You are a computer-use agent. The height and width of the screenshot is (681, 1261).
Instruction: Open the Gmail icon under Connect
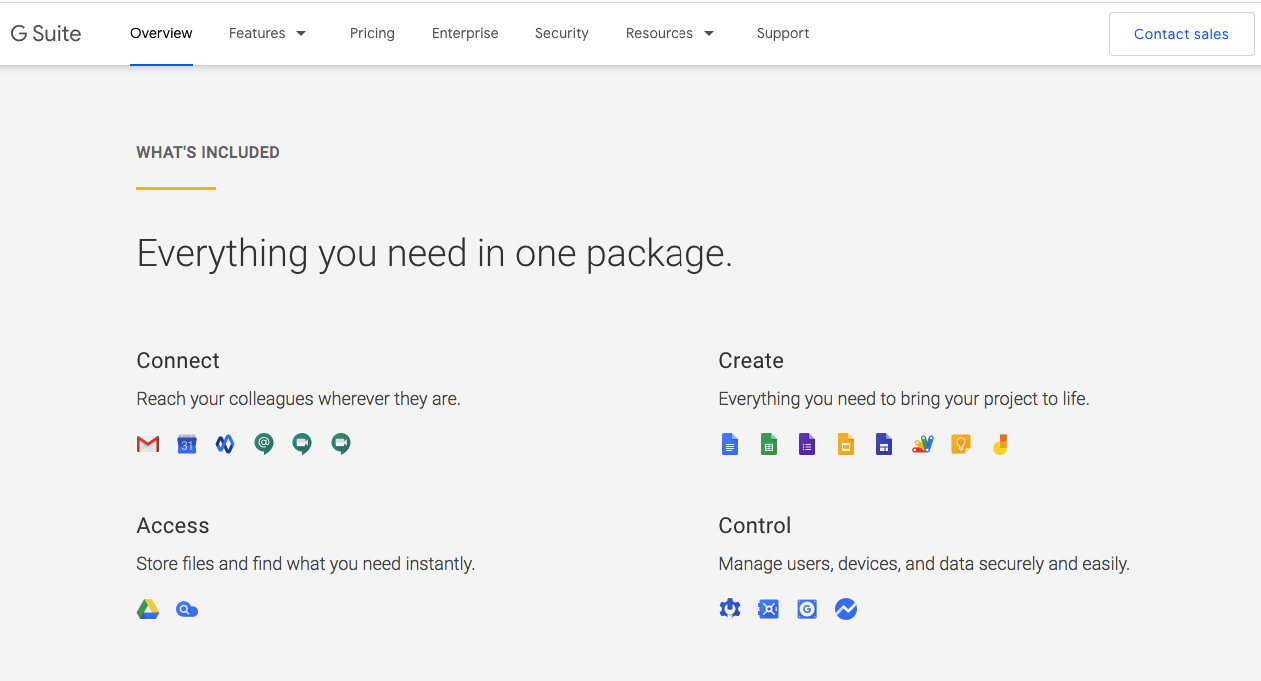[x=148, y=444]
